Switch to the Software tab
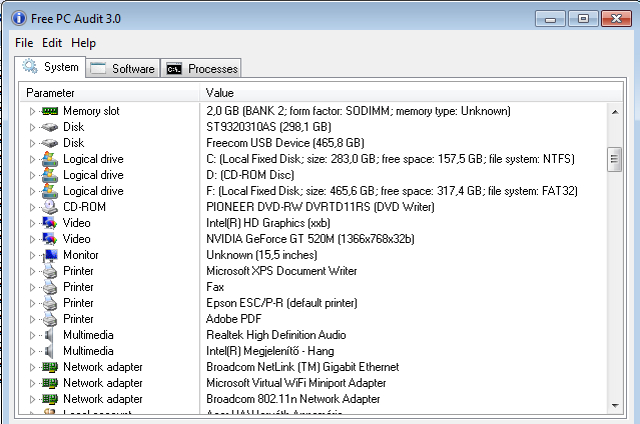The width and height of the screenshot is (640, 424). click(x=123, y=68)
